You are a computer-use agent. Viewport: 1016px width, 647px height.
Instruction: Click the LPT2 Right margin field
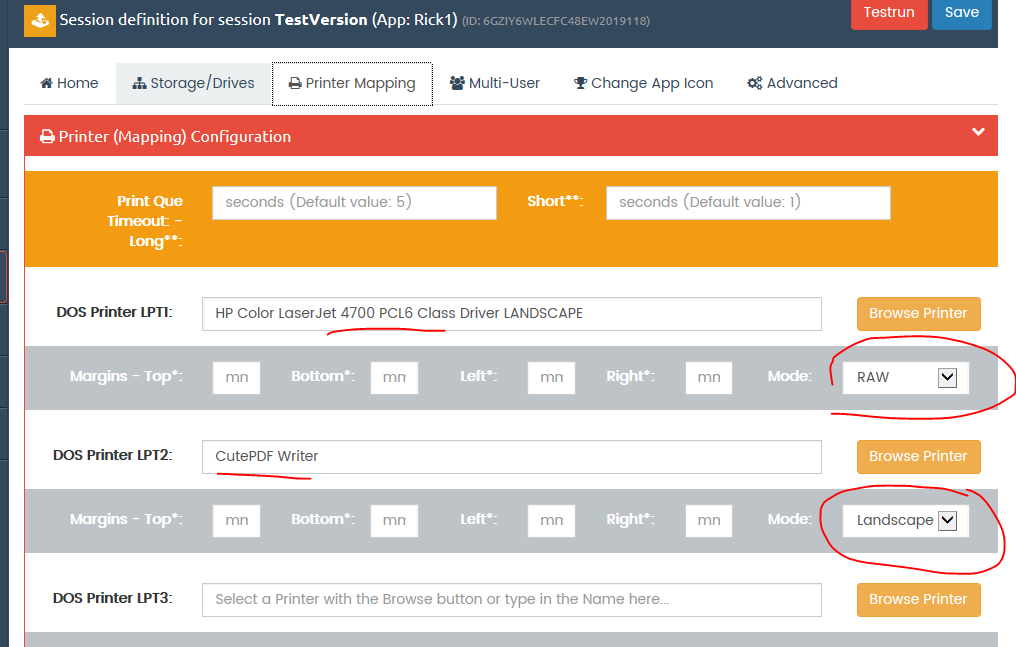point(709,521)
